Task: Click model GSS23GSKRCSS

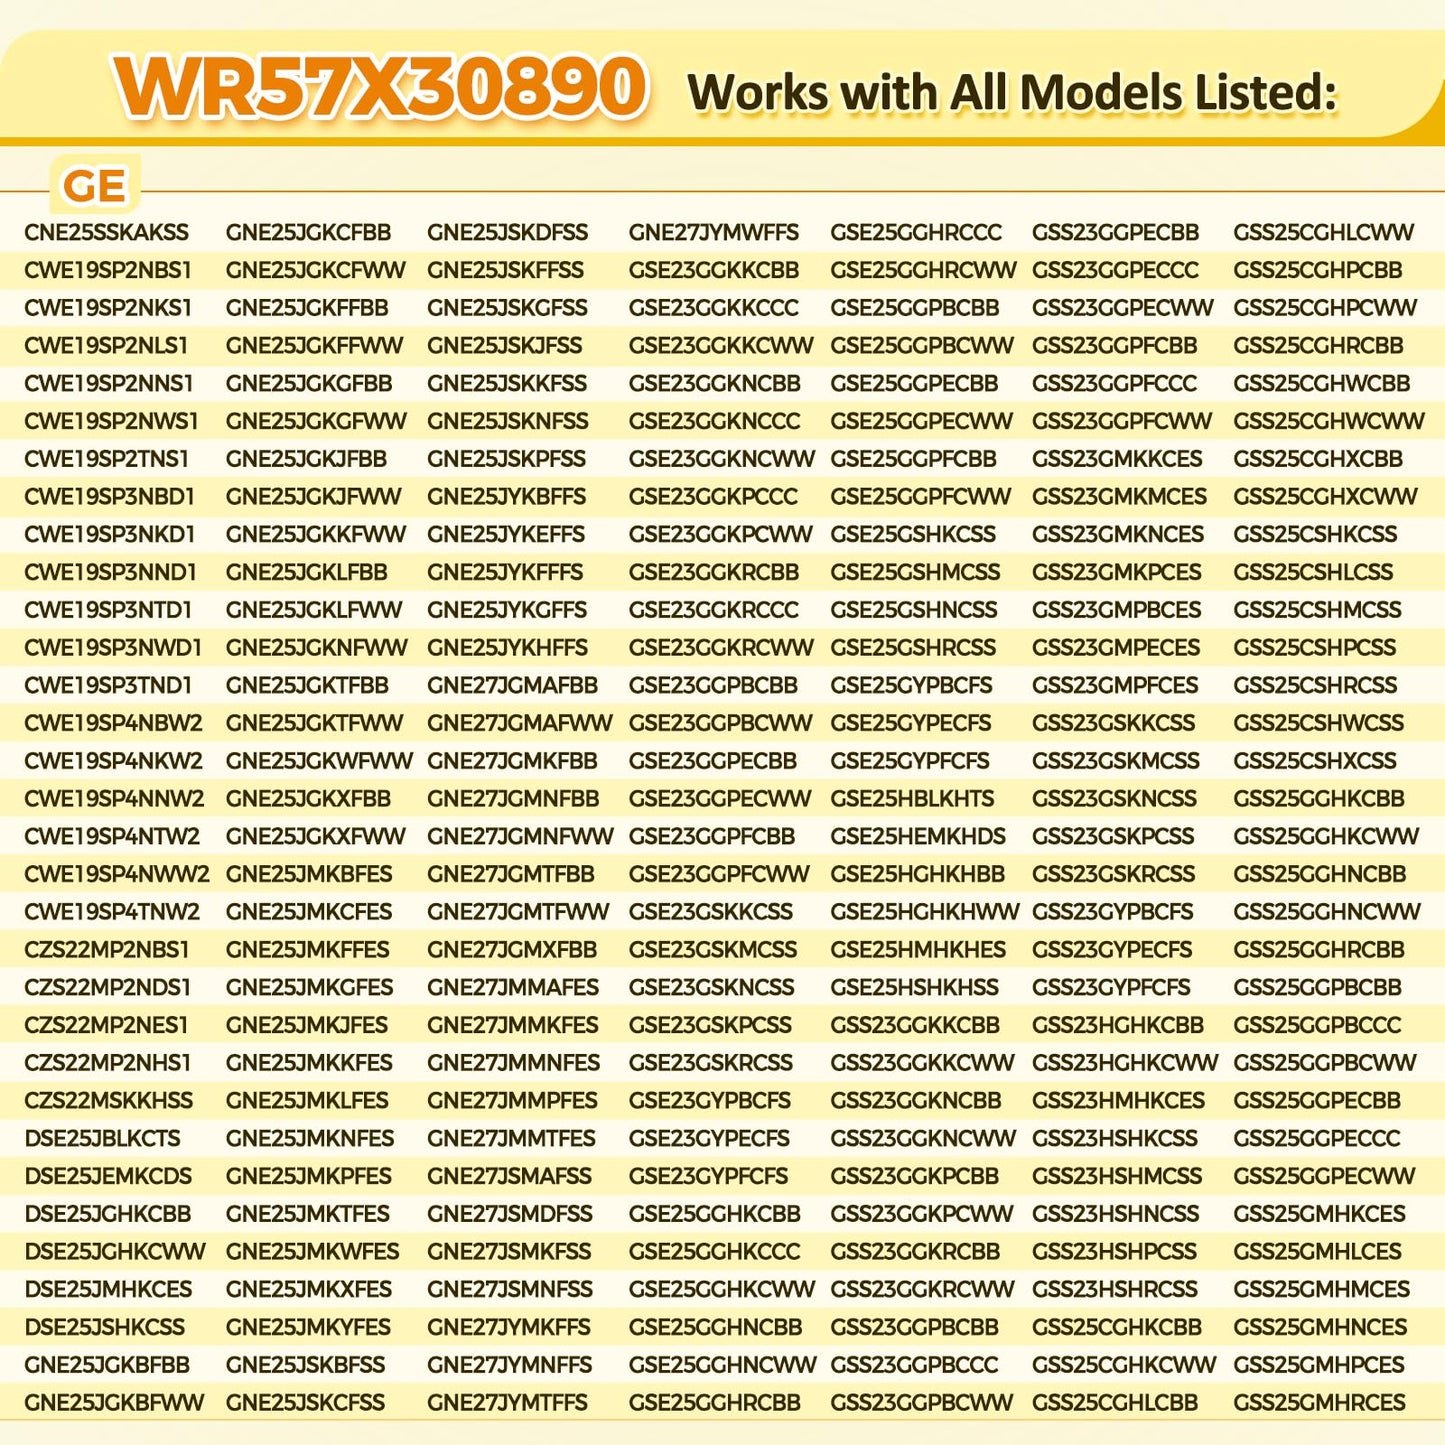Action: point(1114,874)
